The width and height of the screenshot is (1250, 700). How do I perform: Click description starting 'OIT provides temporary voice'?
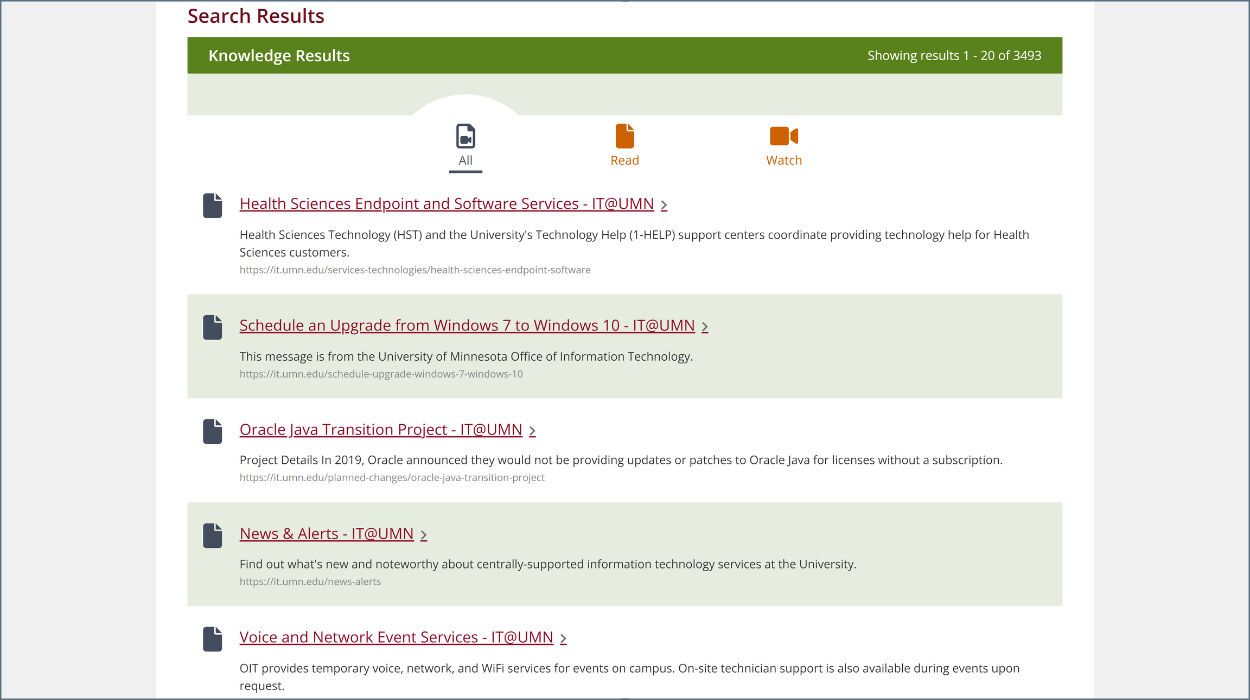[630, 677]
